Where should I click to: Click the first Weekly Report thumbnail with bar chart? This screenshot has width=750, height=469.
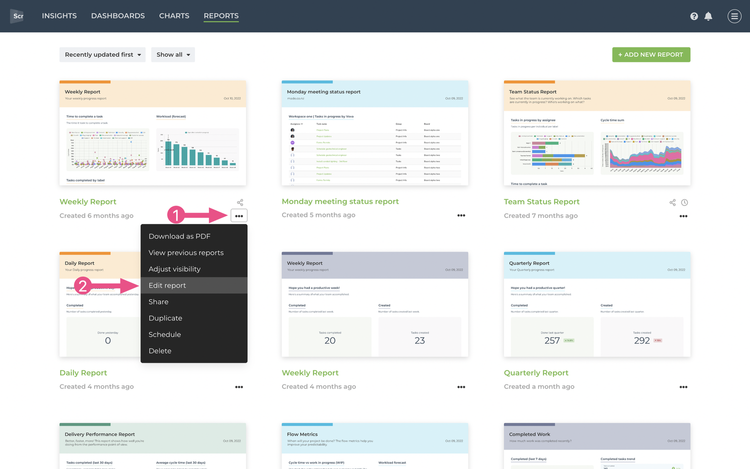click(x=153, y=133)
